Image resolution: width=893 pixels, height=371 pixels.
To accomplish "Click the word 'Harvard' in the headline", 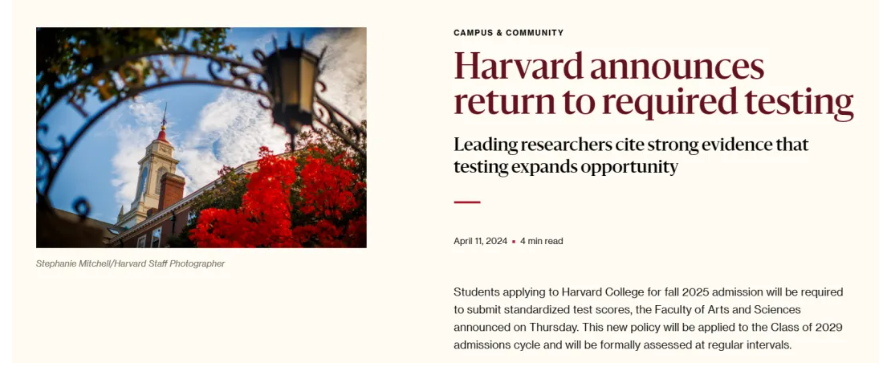I will (x=518, y=66).
